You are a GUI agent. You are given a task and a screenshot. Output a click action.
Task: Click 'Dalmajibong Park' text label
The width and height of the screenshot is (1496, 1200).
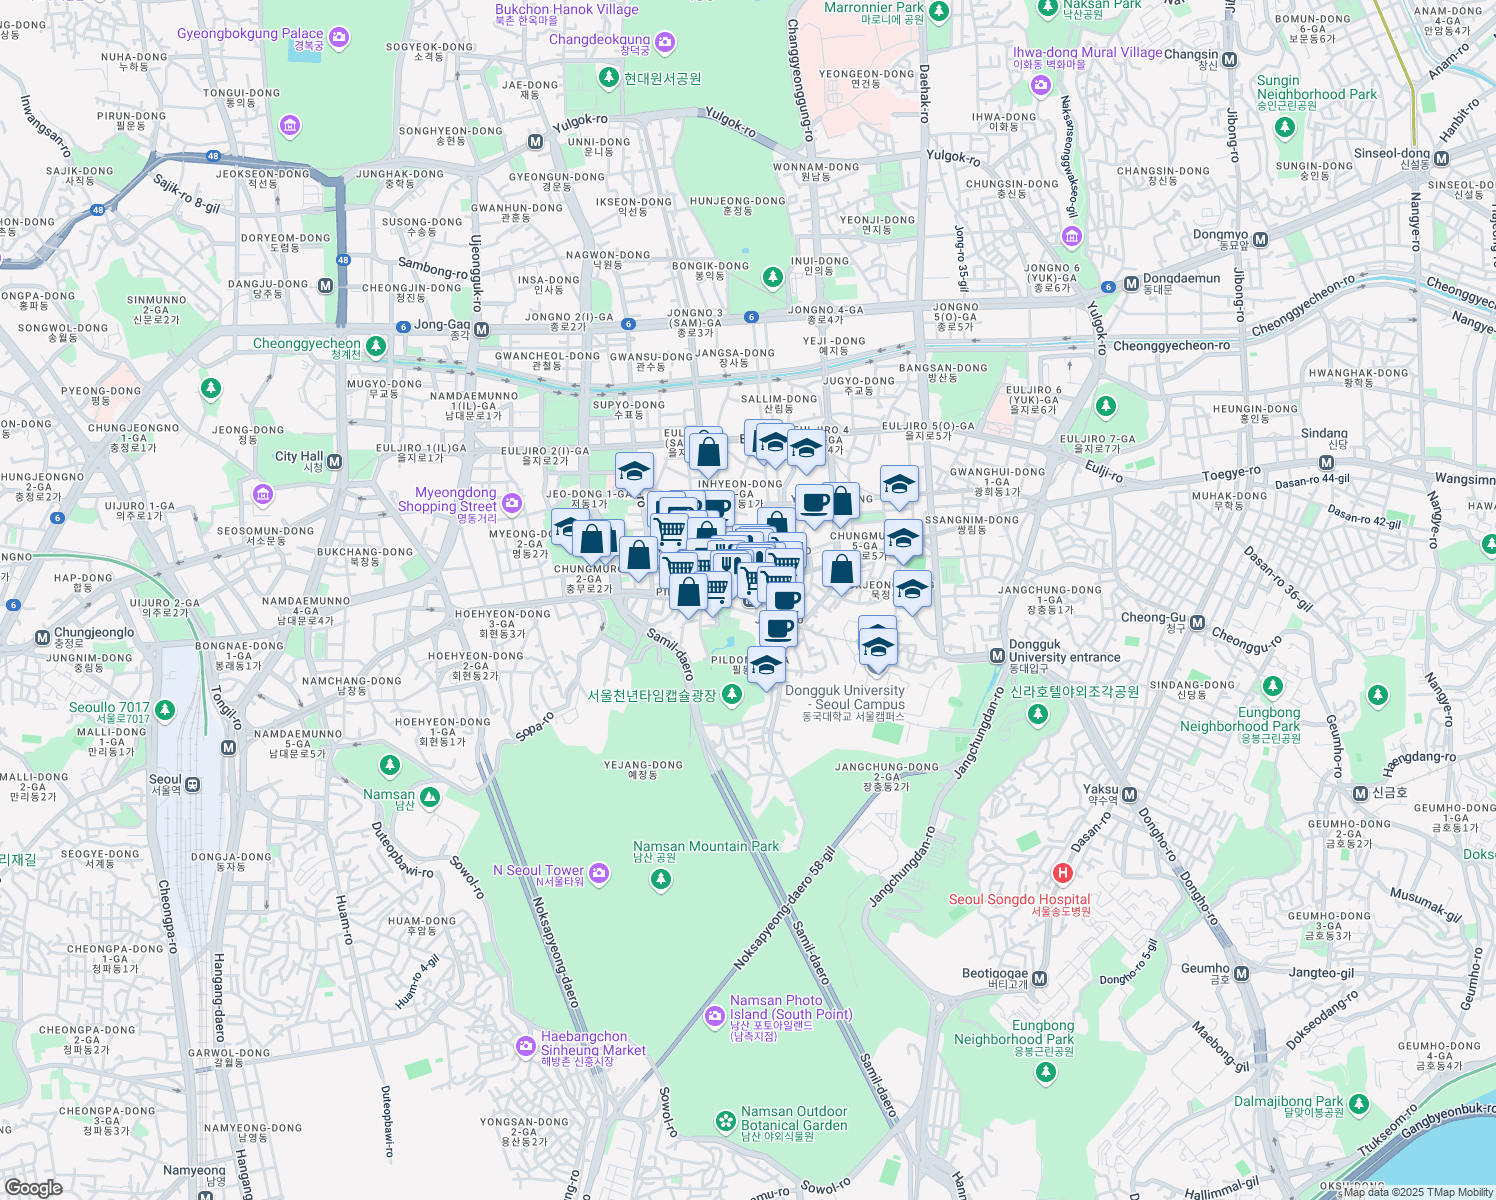click(x=1289, y=1101)
